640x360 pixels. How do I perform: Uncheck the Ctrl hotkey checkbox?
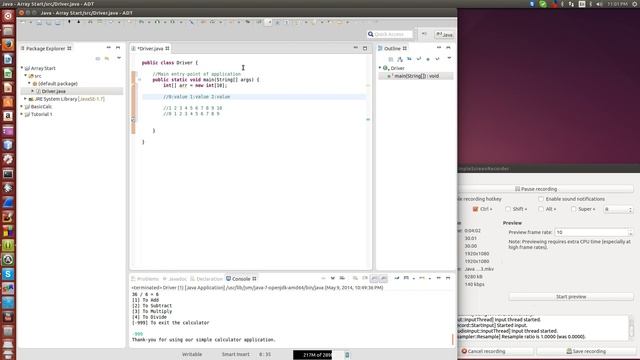(x=475, y=209)
